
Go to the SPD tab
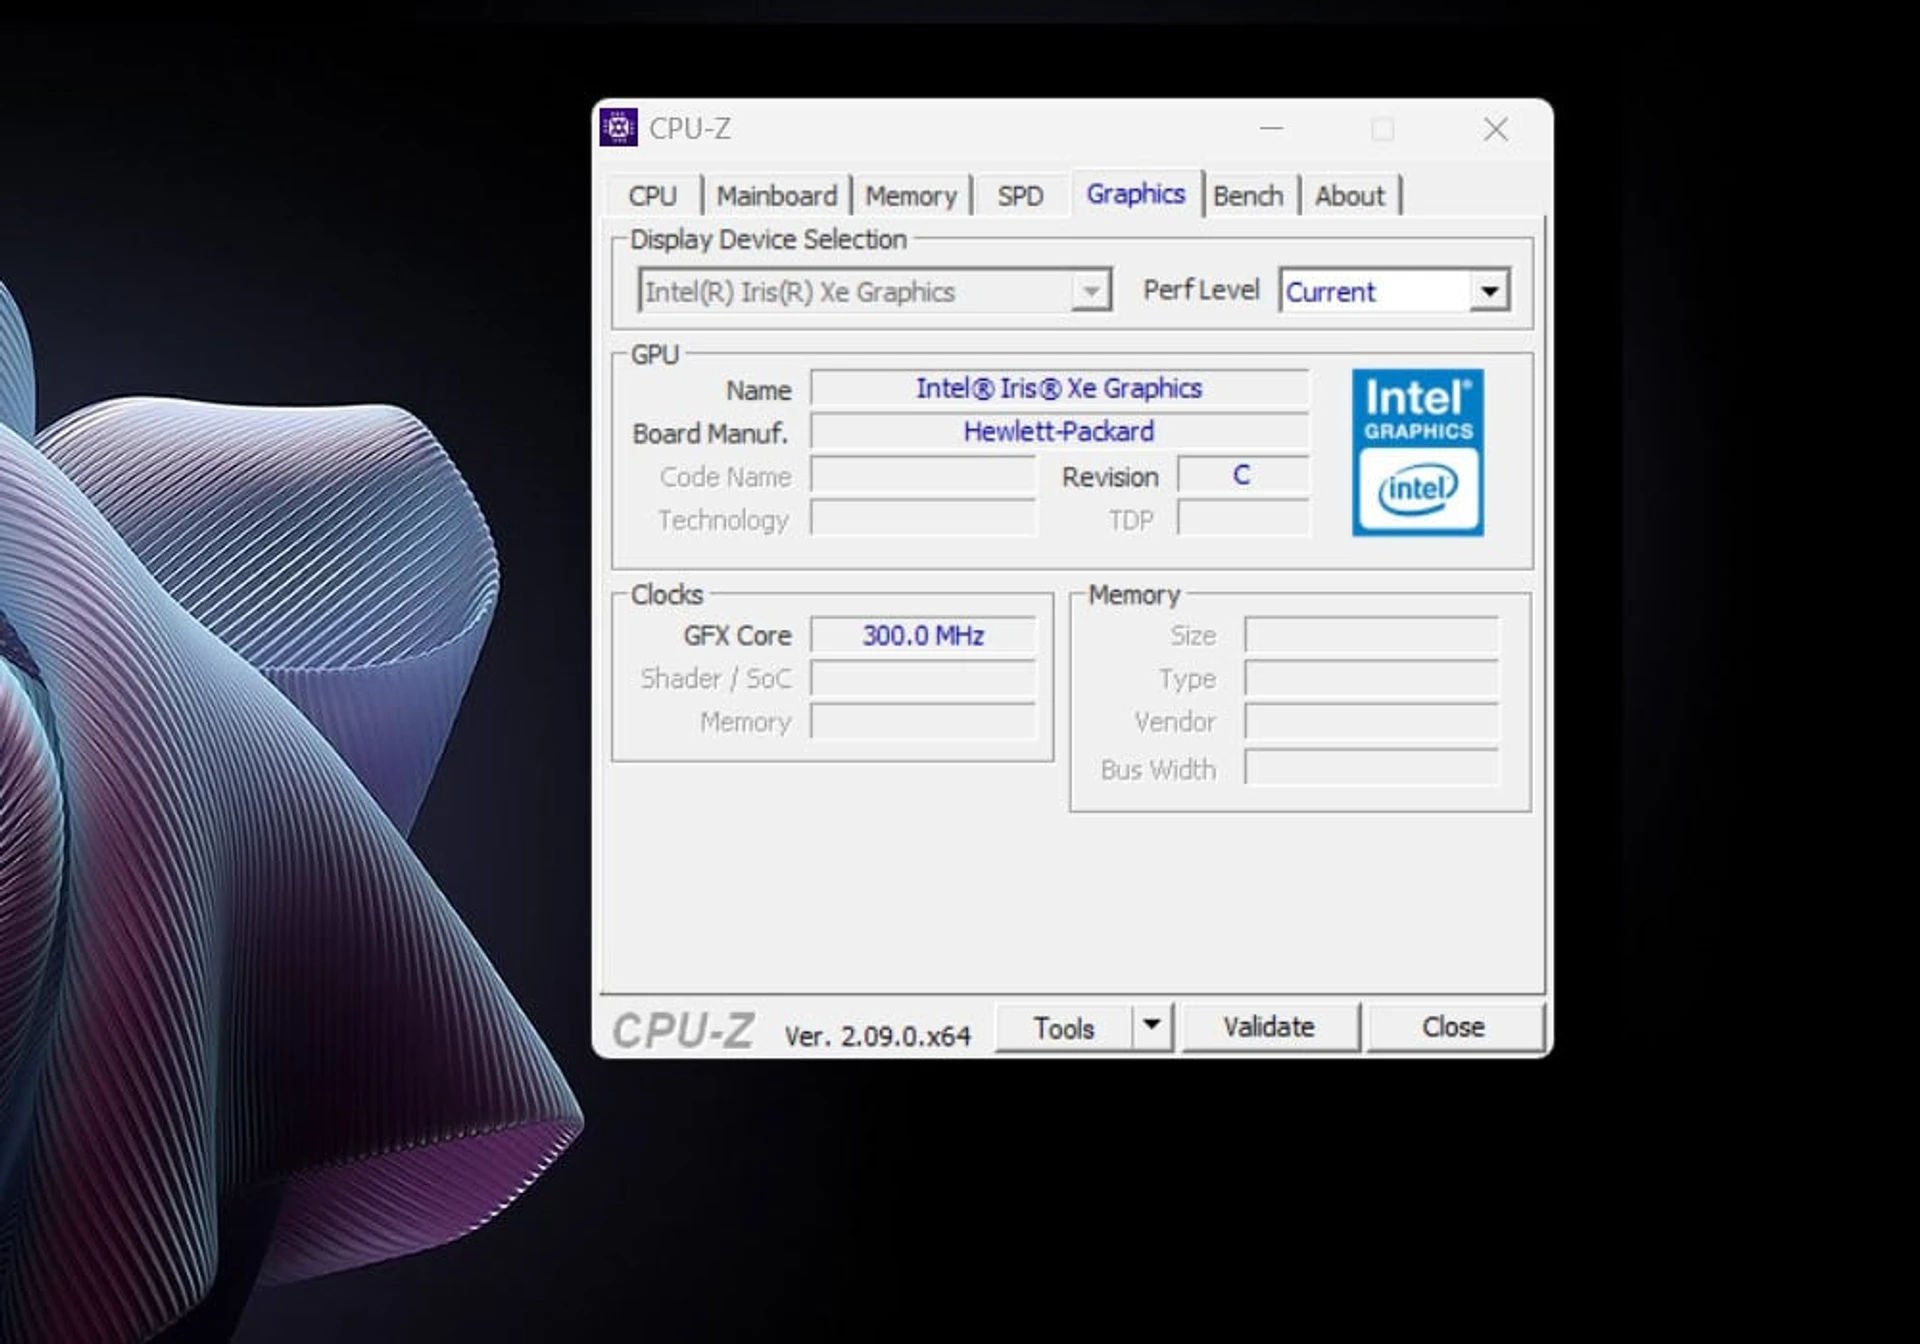pyautogui.click(x=1020, y=196)
